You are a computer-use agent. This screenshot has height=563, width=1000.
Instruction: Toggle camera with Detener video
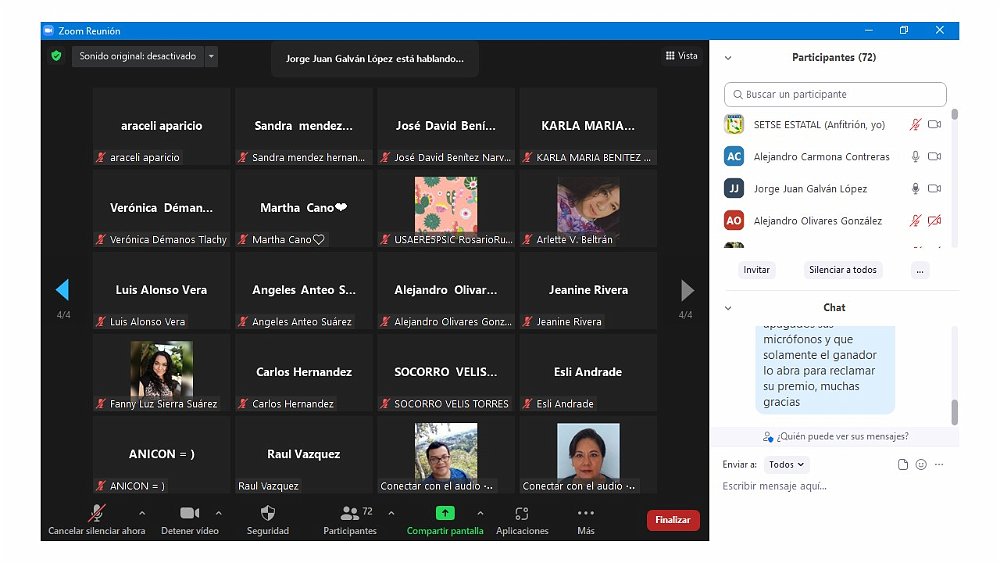pos(189,513)
